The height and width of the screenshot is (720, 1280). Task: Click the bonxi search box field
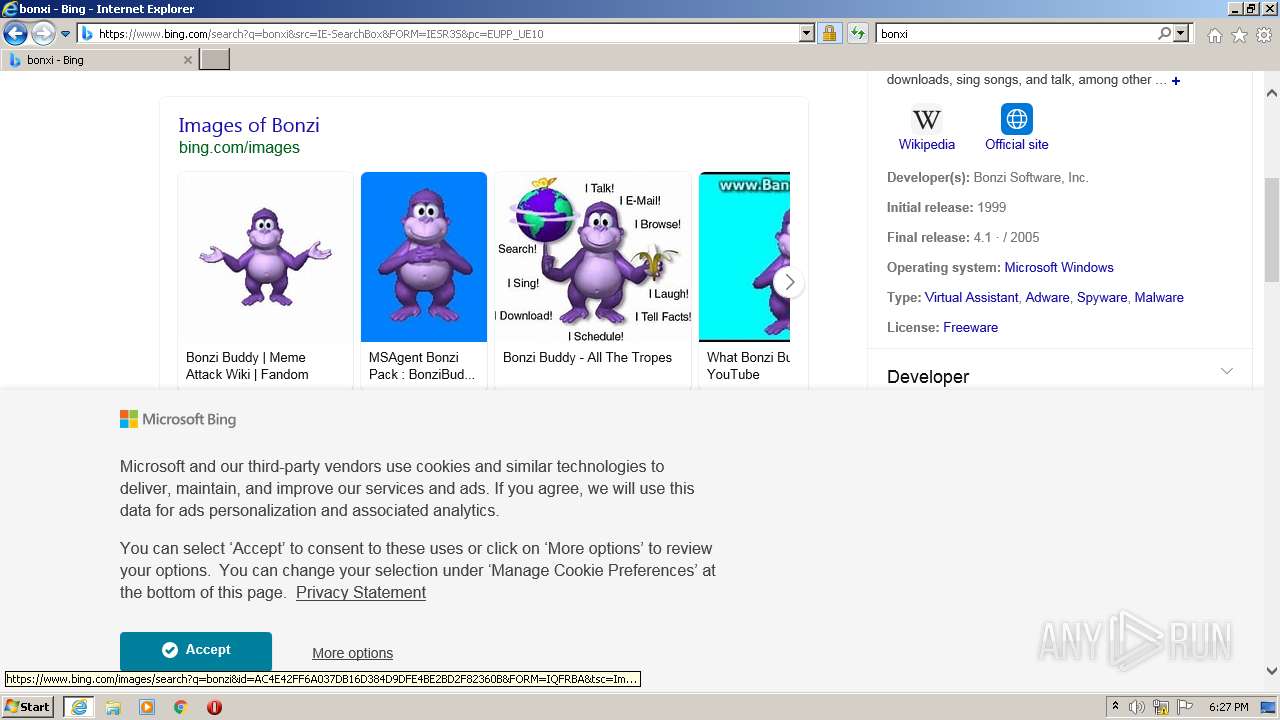click(x=1016, y=34)
